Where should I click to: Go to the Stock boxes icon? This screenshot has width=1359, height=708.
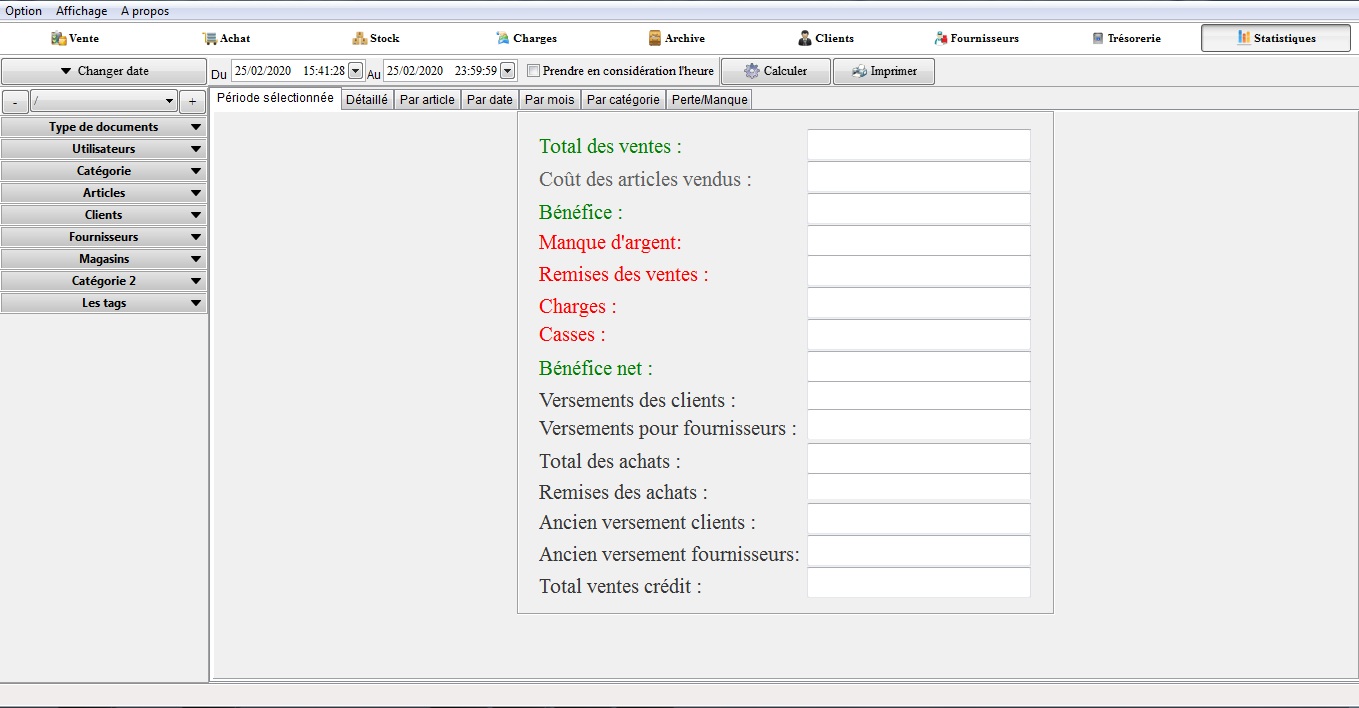(x=360, y=38)
